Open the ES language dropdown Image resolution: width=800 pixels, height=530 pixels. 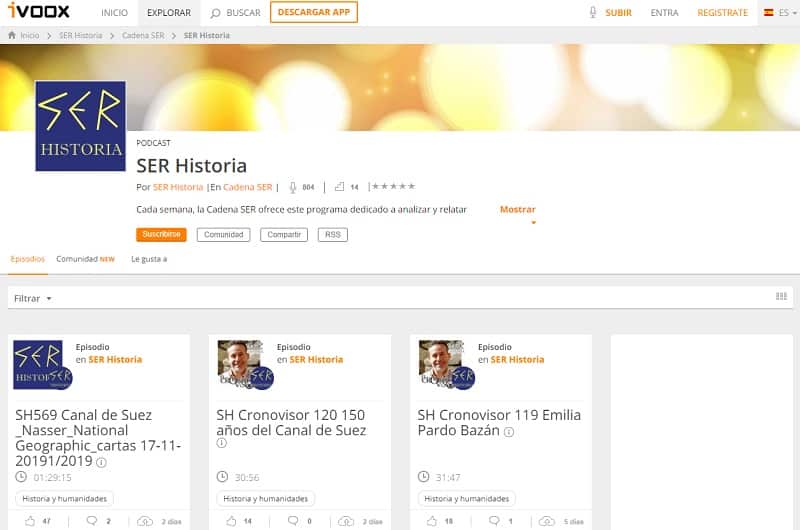[788, 13]
